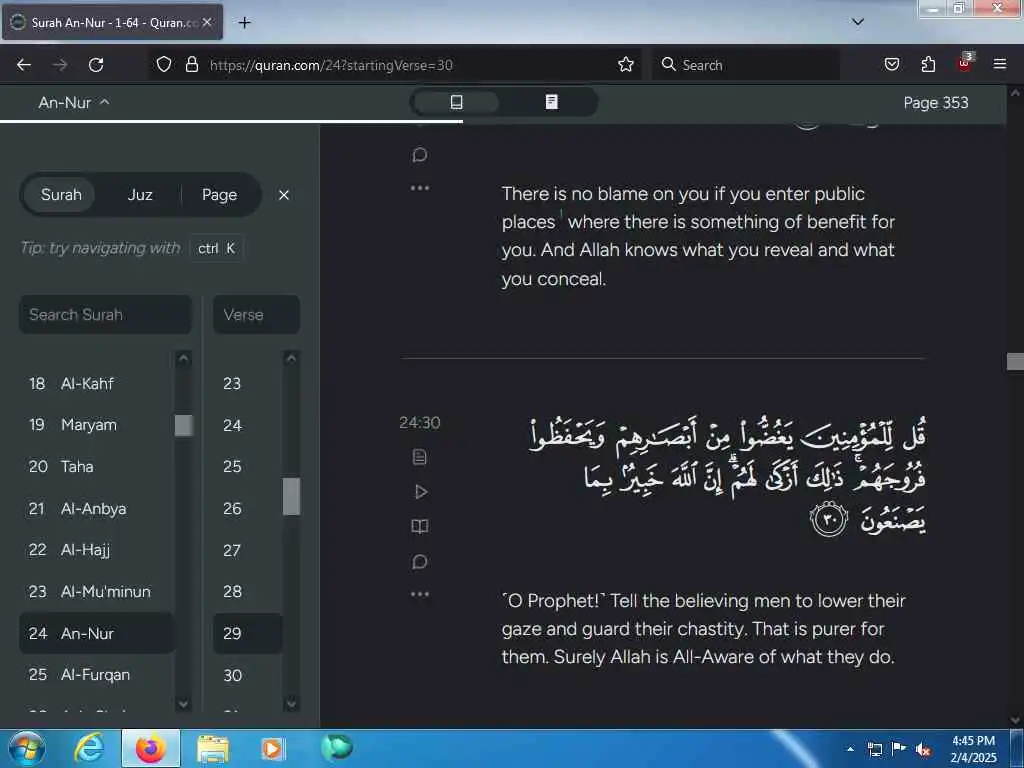The height and width of the screenshot is (768, 1024).
Task: Open the extensions puzzle icon
Action: [x=928, y=64]
